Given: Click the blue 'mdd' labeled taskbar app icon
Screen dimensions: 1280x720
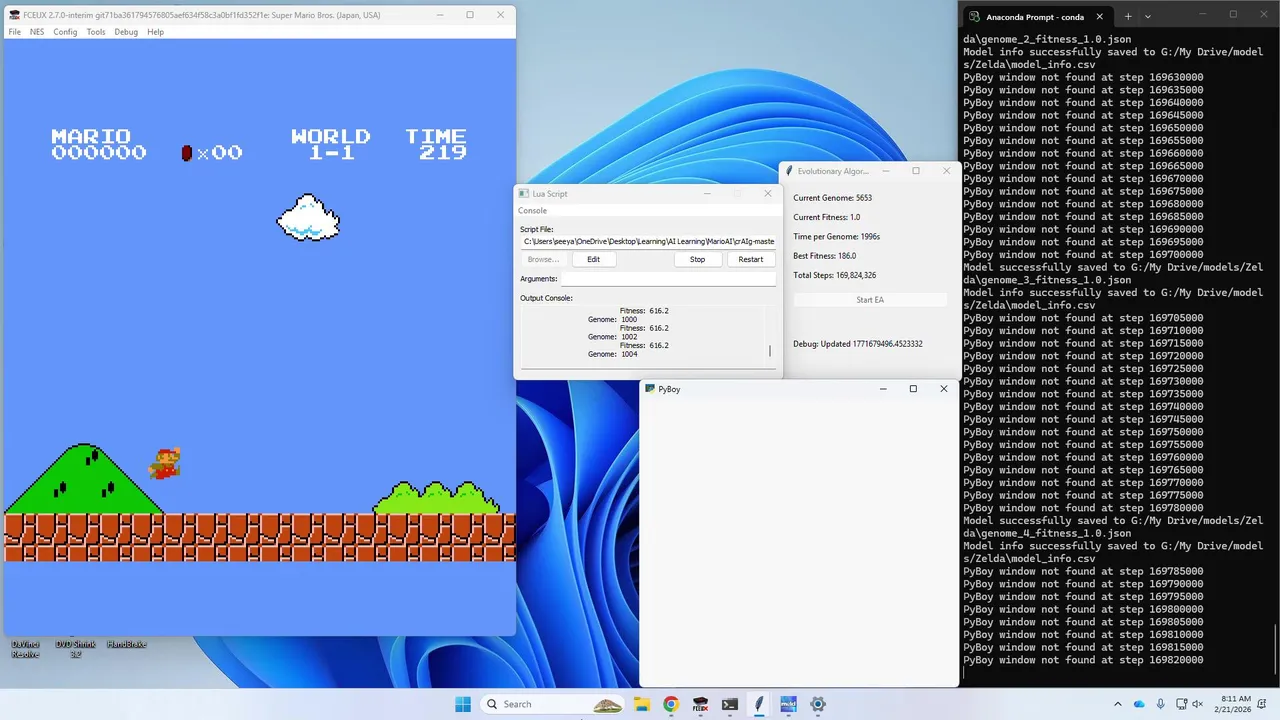Looking at the screenshot, I should coord(788,704).
